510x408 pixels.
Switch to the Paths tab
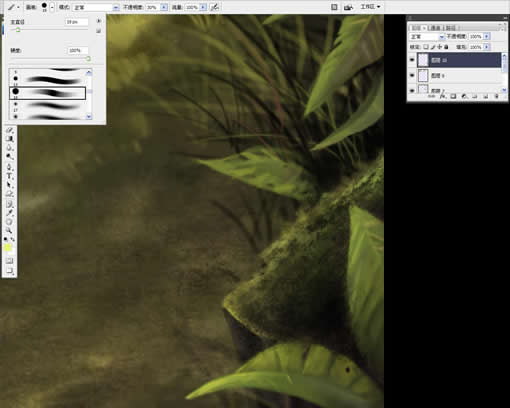pyautogui.click(x=450, y=28)
